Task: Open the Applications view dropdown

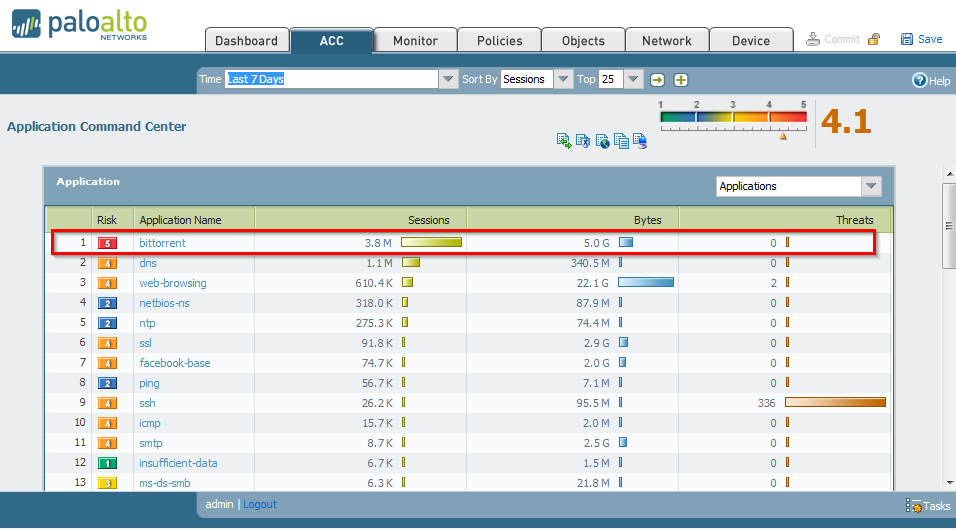Action: [x=871, y=186]
